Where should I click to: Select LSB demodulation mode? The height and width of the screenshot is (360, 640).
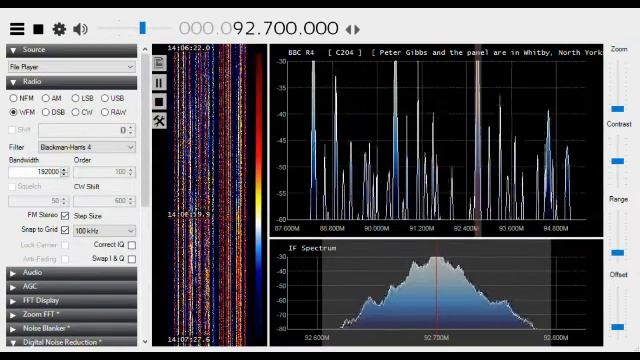pyautogui.click(x=75, y=98)
